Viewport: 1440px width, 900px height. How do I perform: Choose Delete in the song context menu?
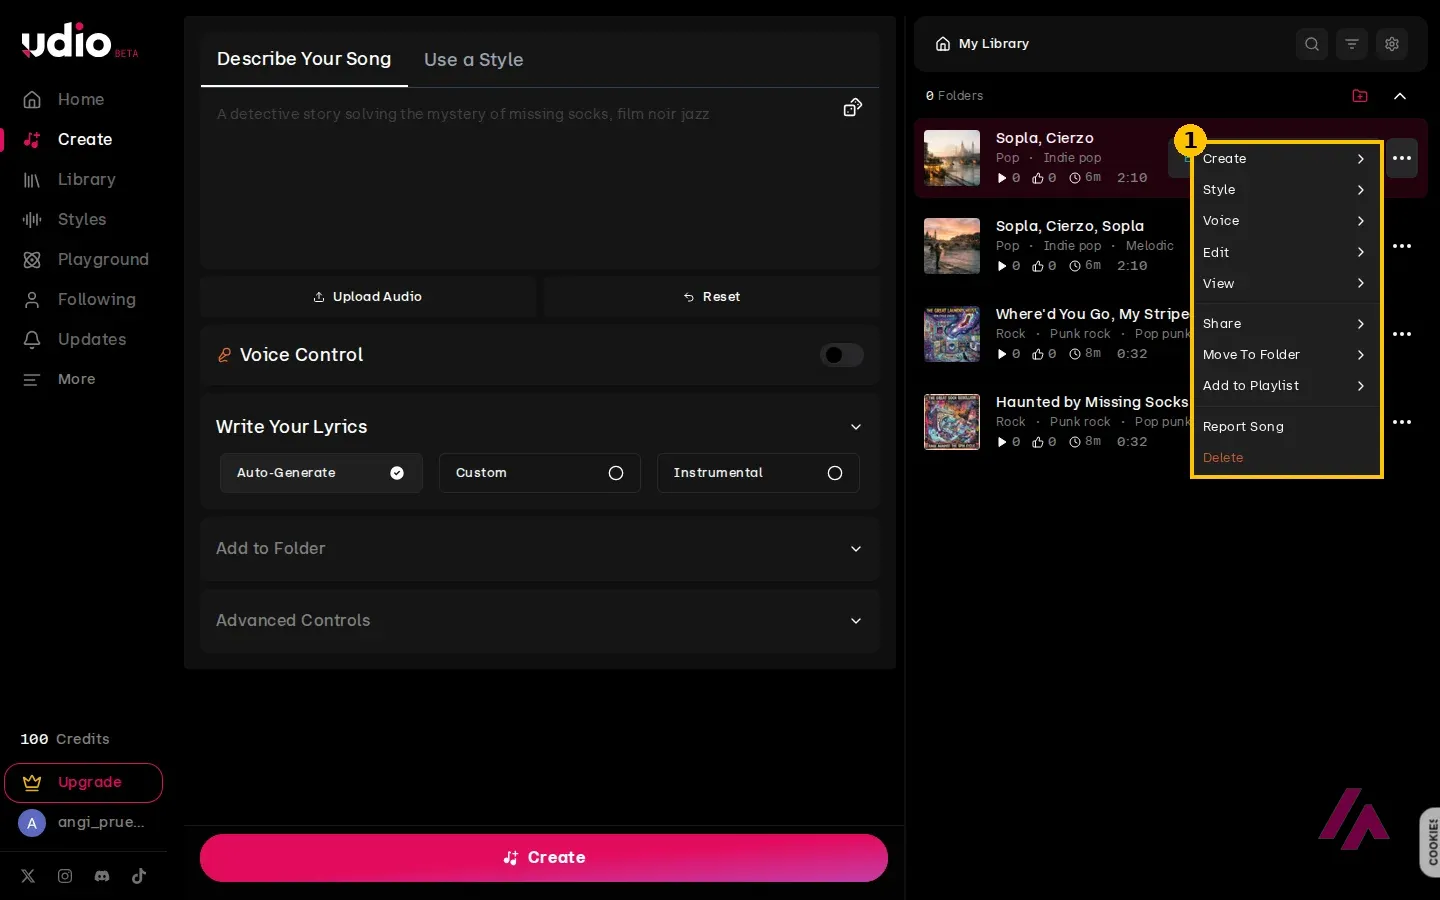click(1286, 458)
